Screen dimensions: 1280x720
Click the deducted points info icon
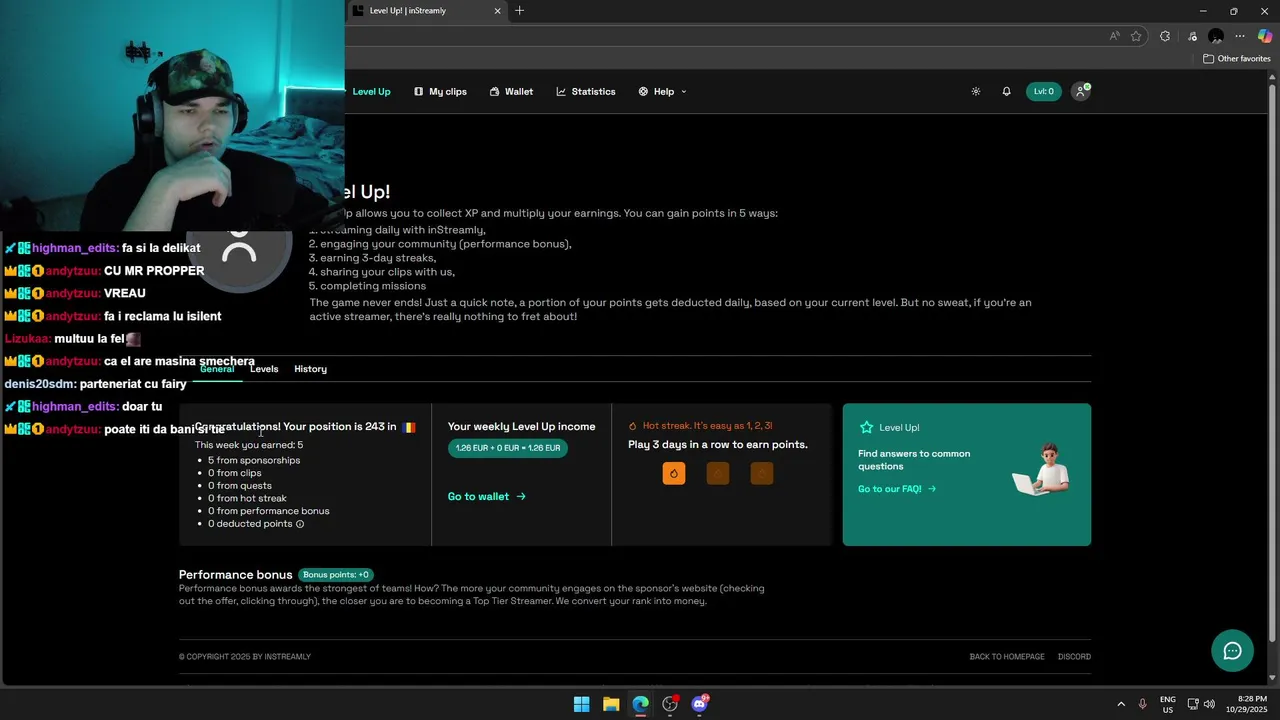(300, 524)
